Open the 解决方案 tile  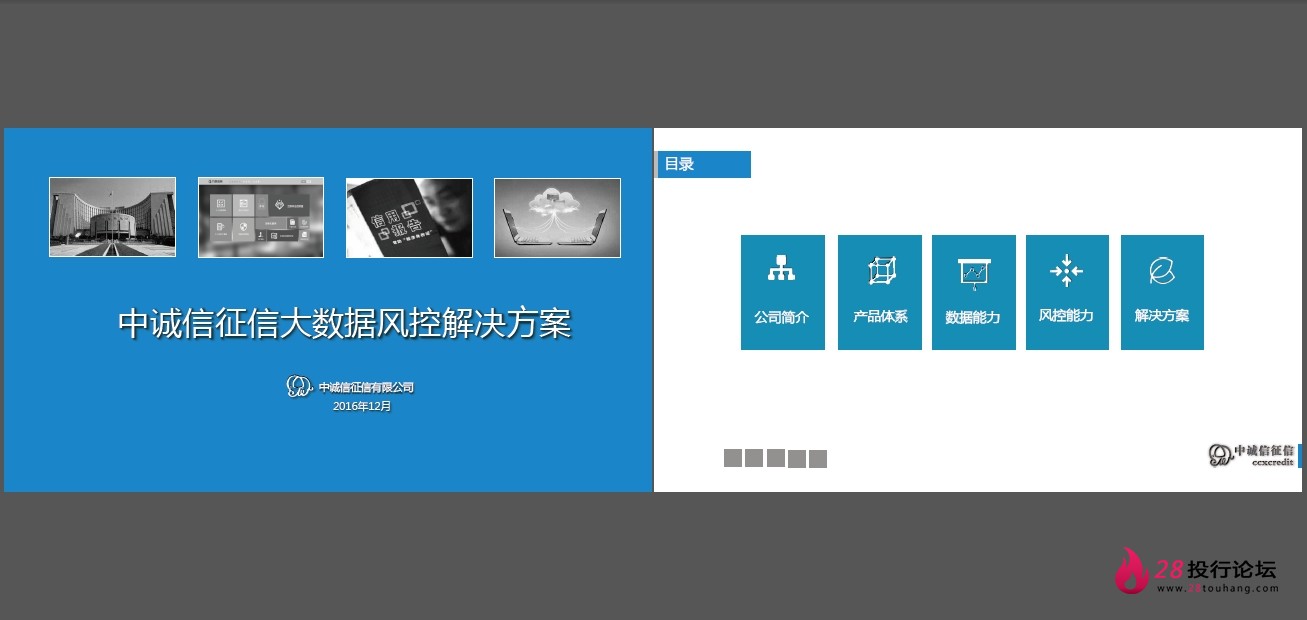tap(1162, 292)
